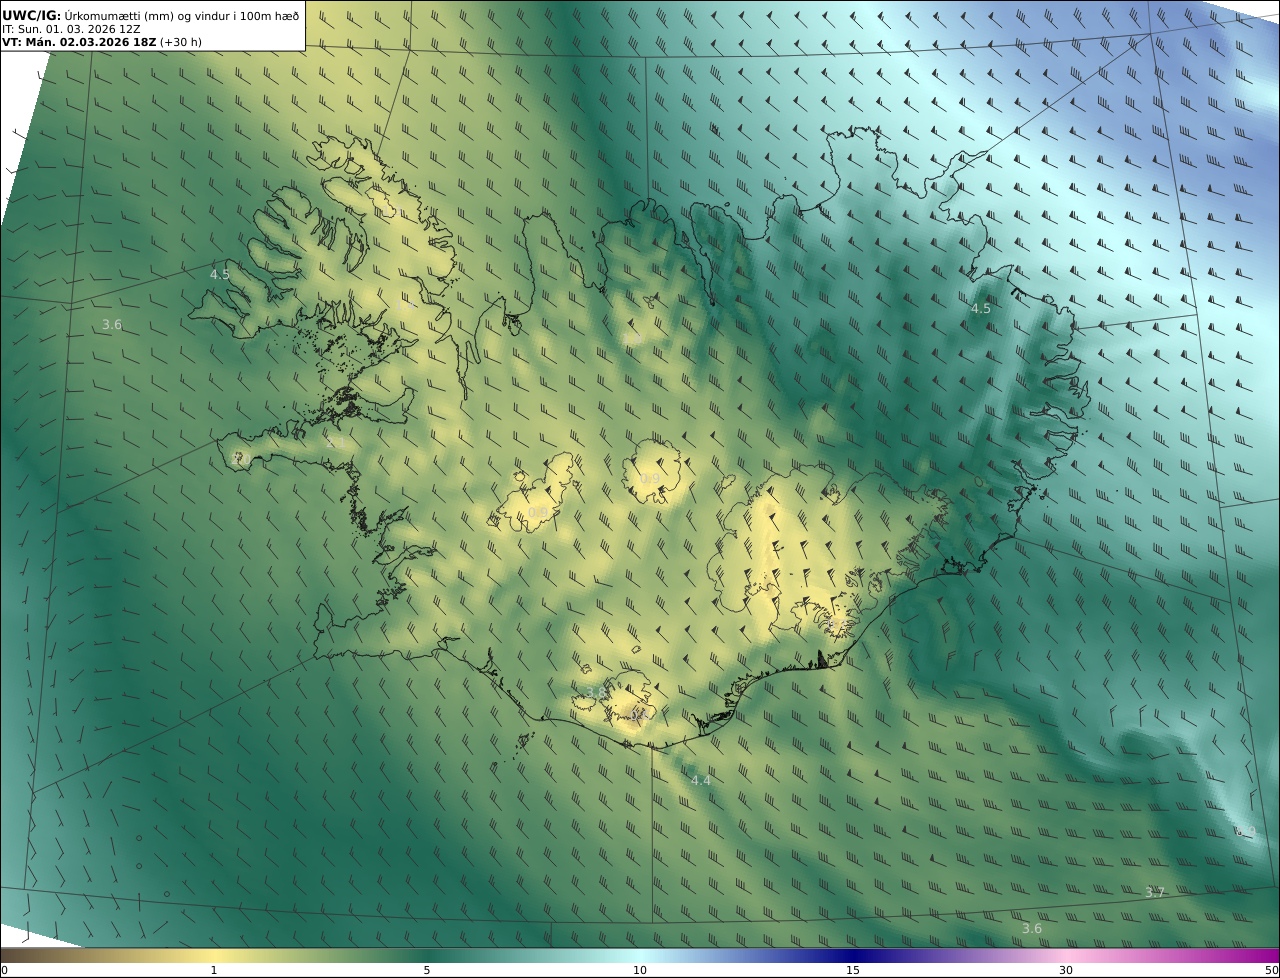Screen dimensions: 1280x978
Task: Click the VT: Mán. 02.03.2026 18Z line
Action: (102, 43)
